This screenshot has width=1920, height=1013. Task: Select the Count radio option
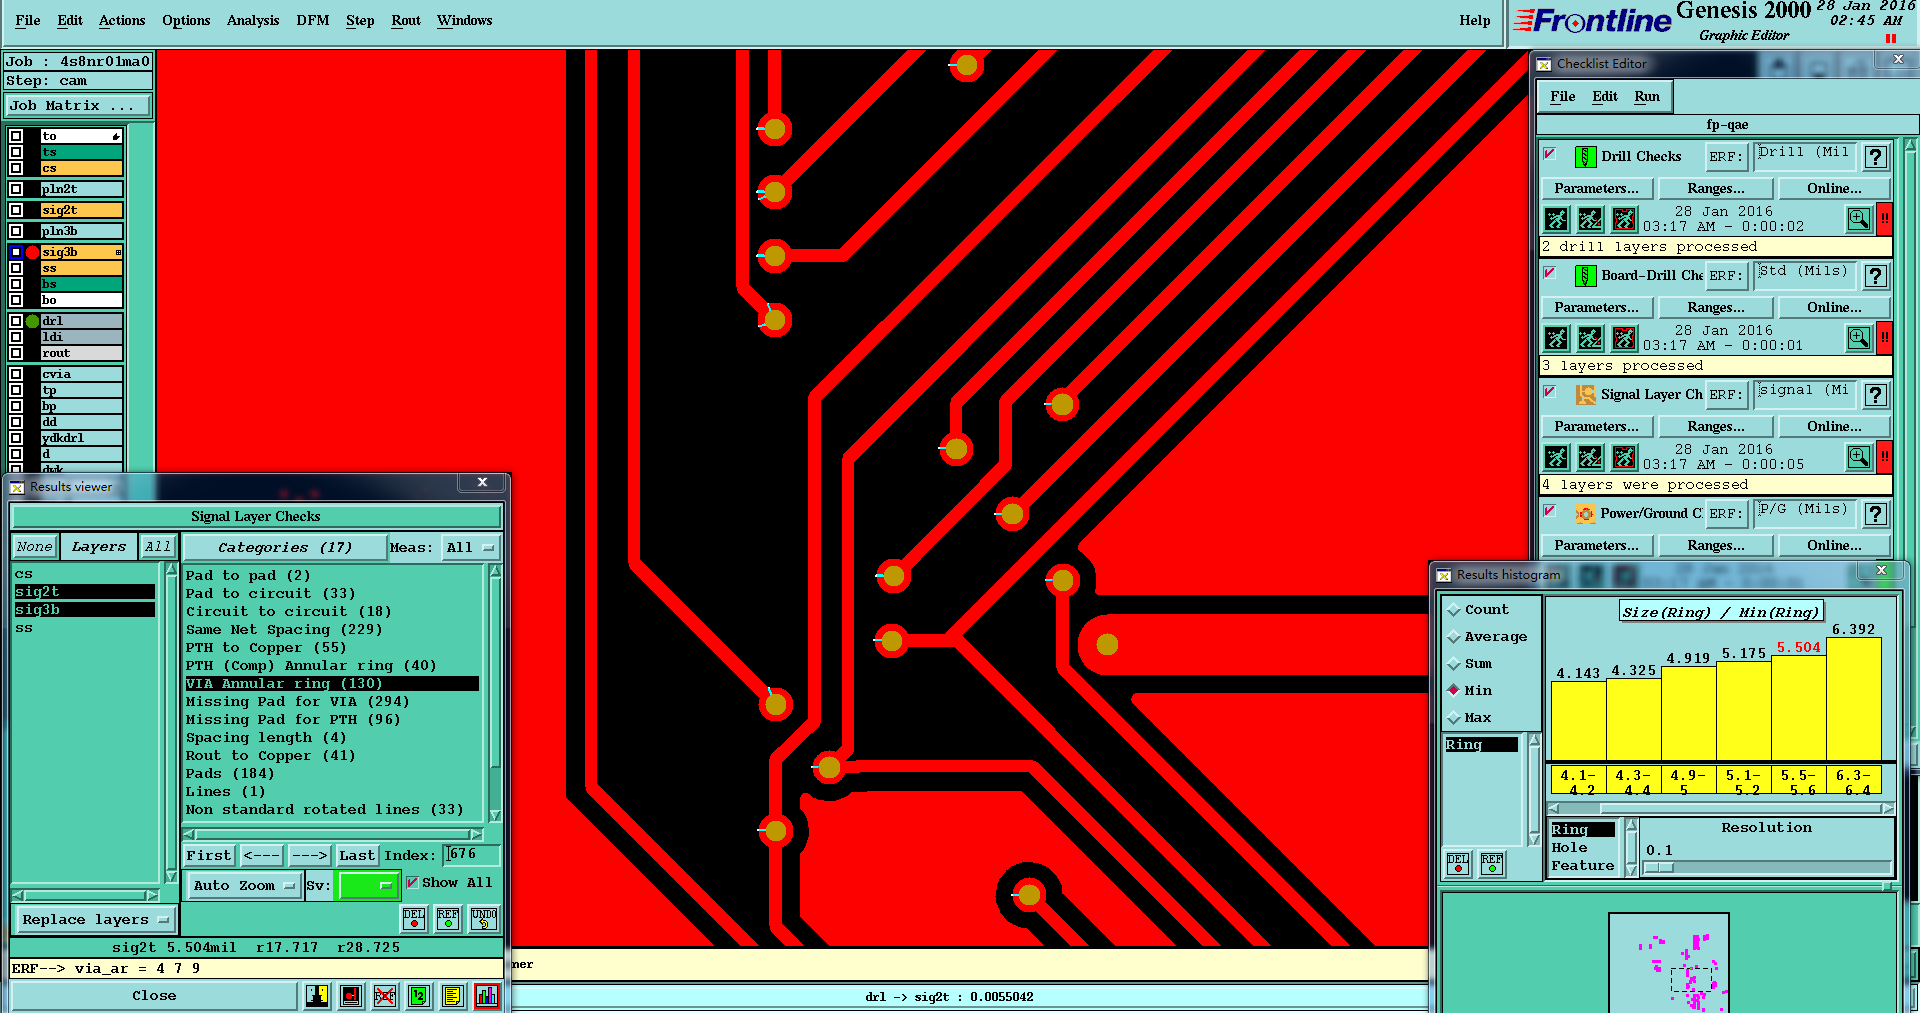(x=1454, y=610)
